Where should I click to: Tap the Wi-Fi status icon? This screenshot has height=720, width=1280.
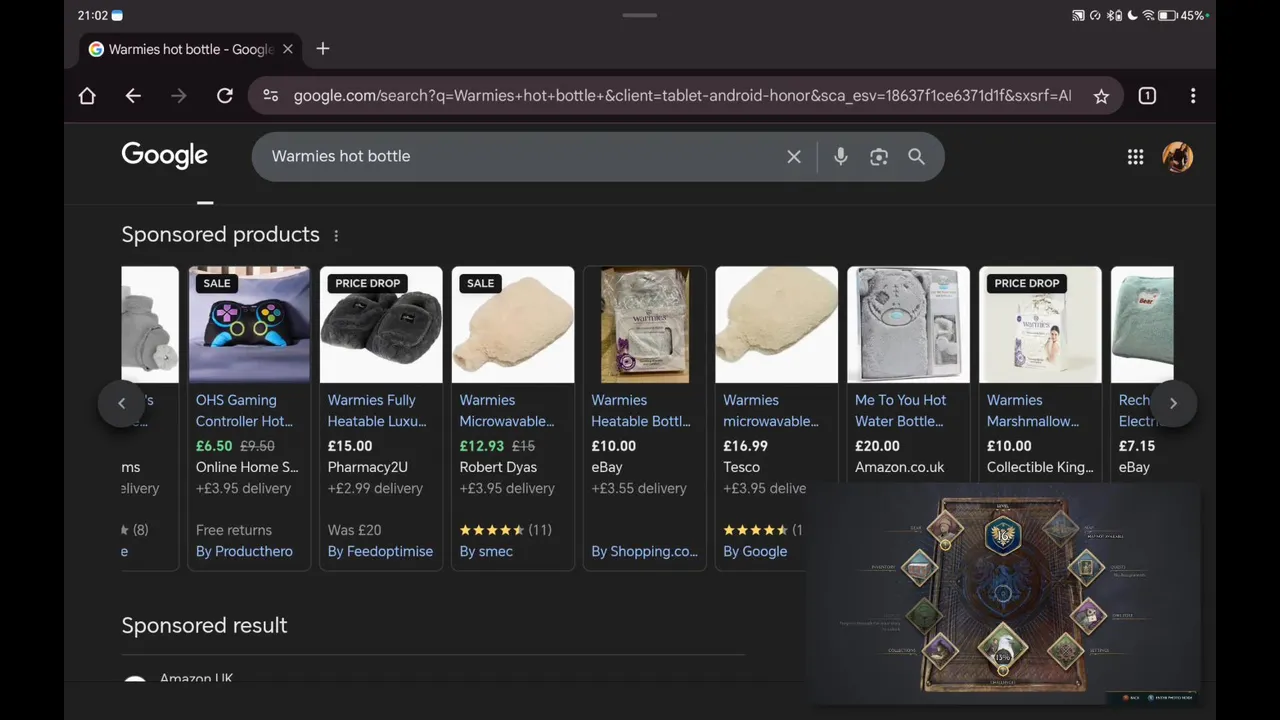1148,15
